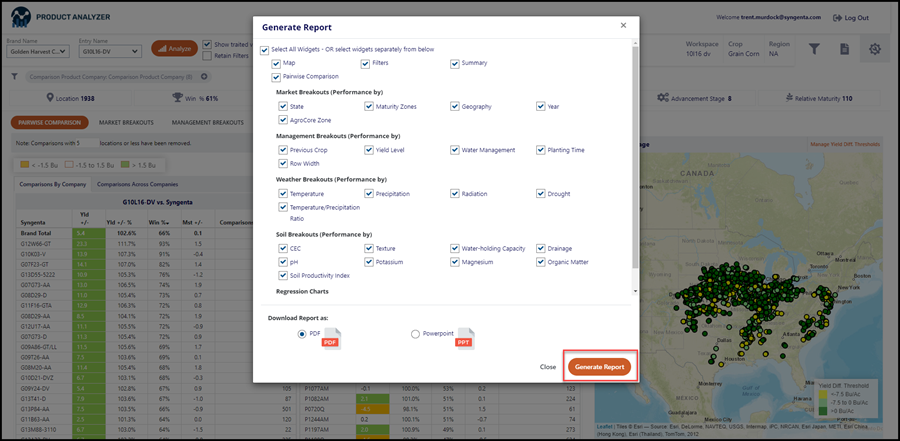
Task: Click the small filter funnel beside Comparison Product Company
Action: click(x=14, y=76)
